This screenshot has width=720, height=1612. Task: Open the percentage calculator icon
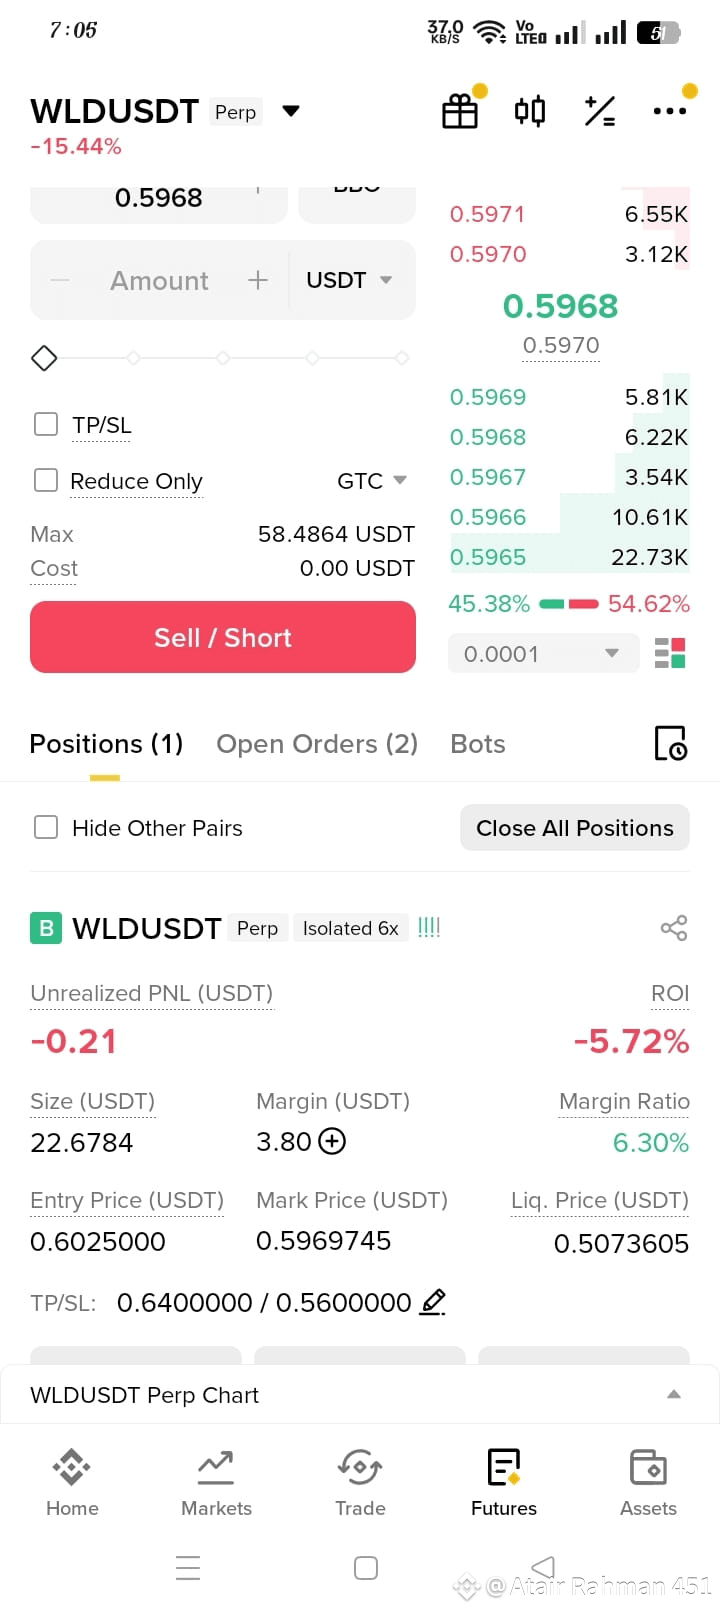point(600,111)
